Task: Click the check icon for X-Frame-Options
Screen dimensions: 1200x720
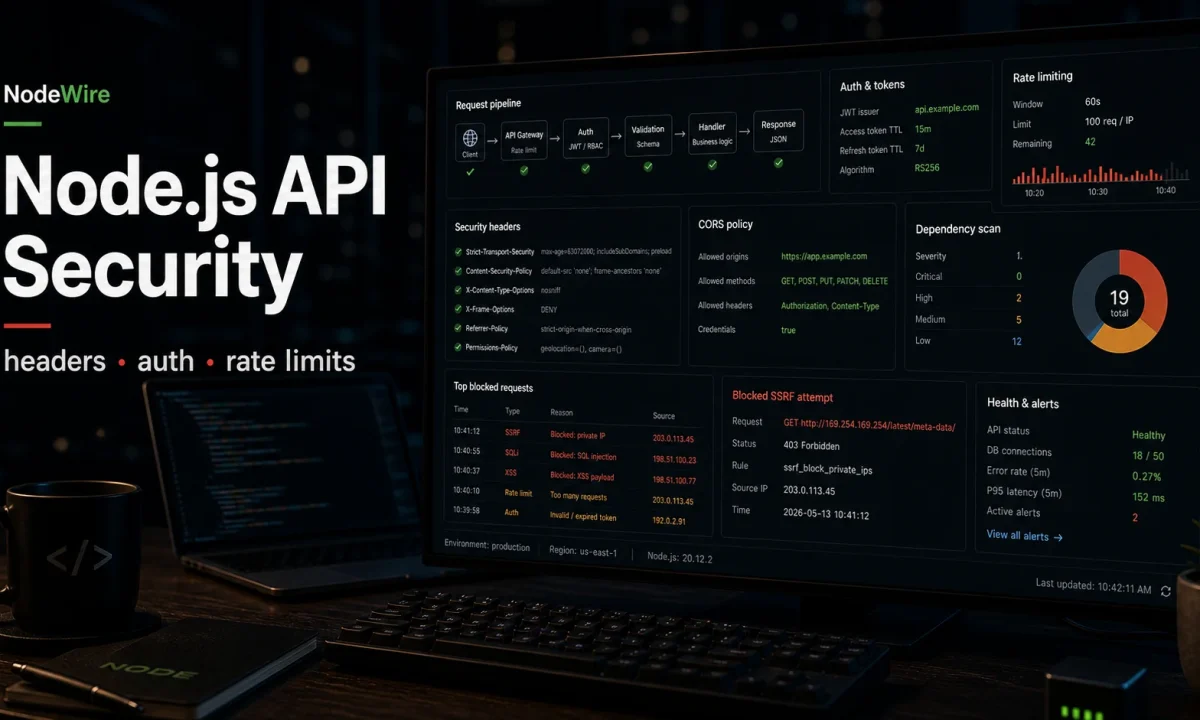Action: [457, 309]
